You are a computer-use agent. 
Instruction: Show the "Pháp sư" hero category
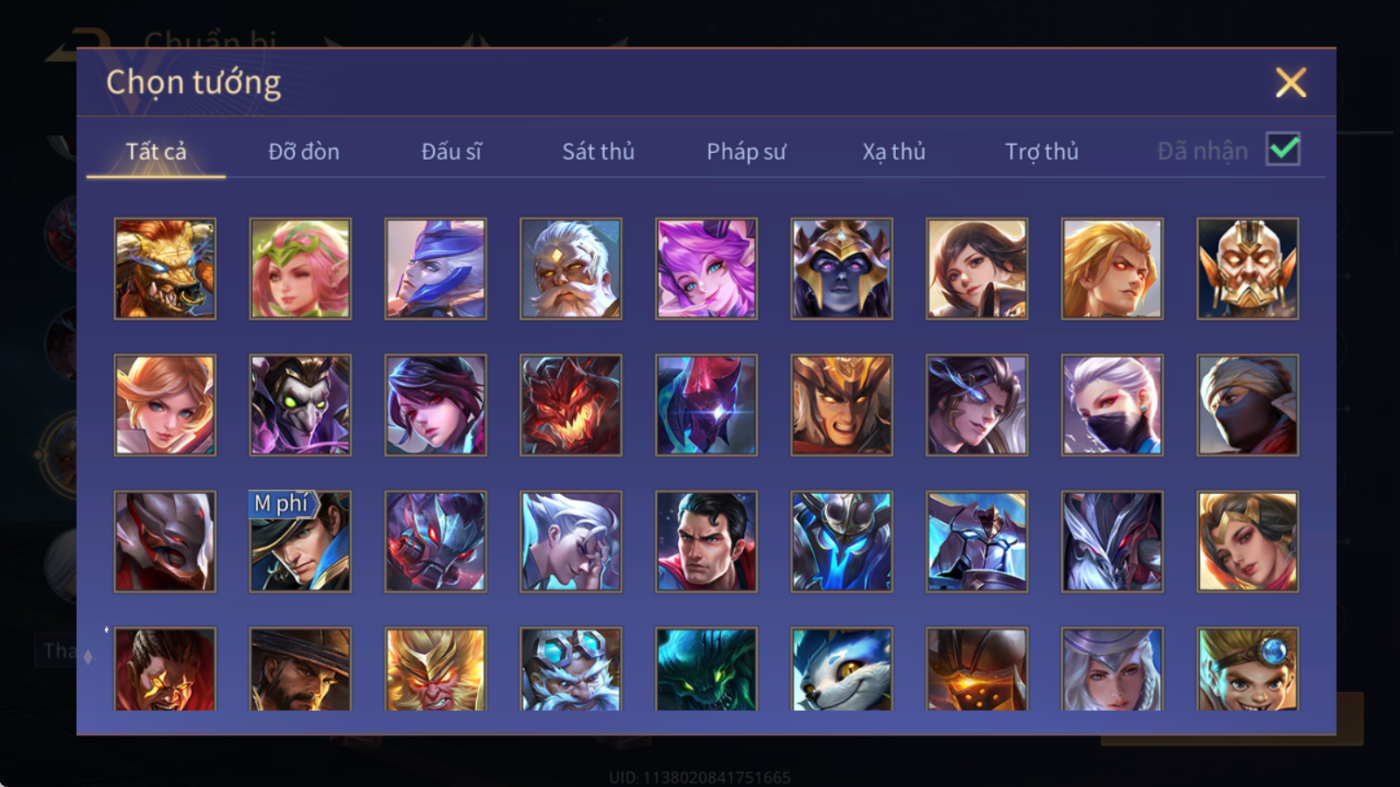pyautogui.click(x=746, y=152)
